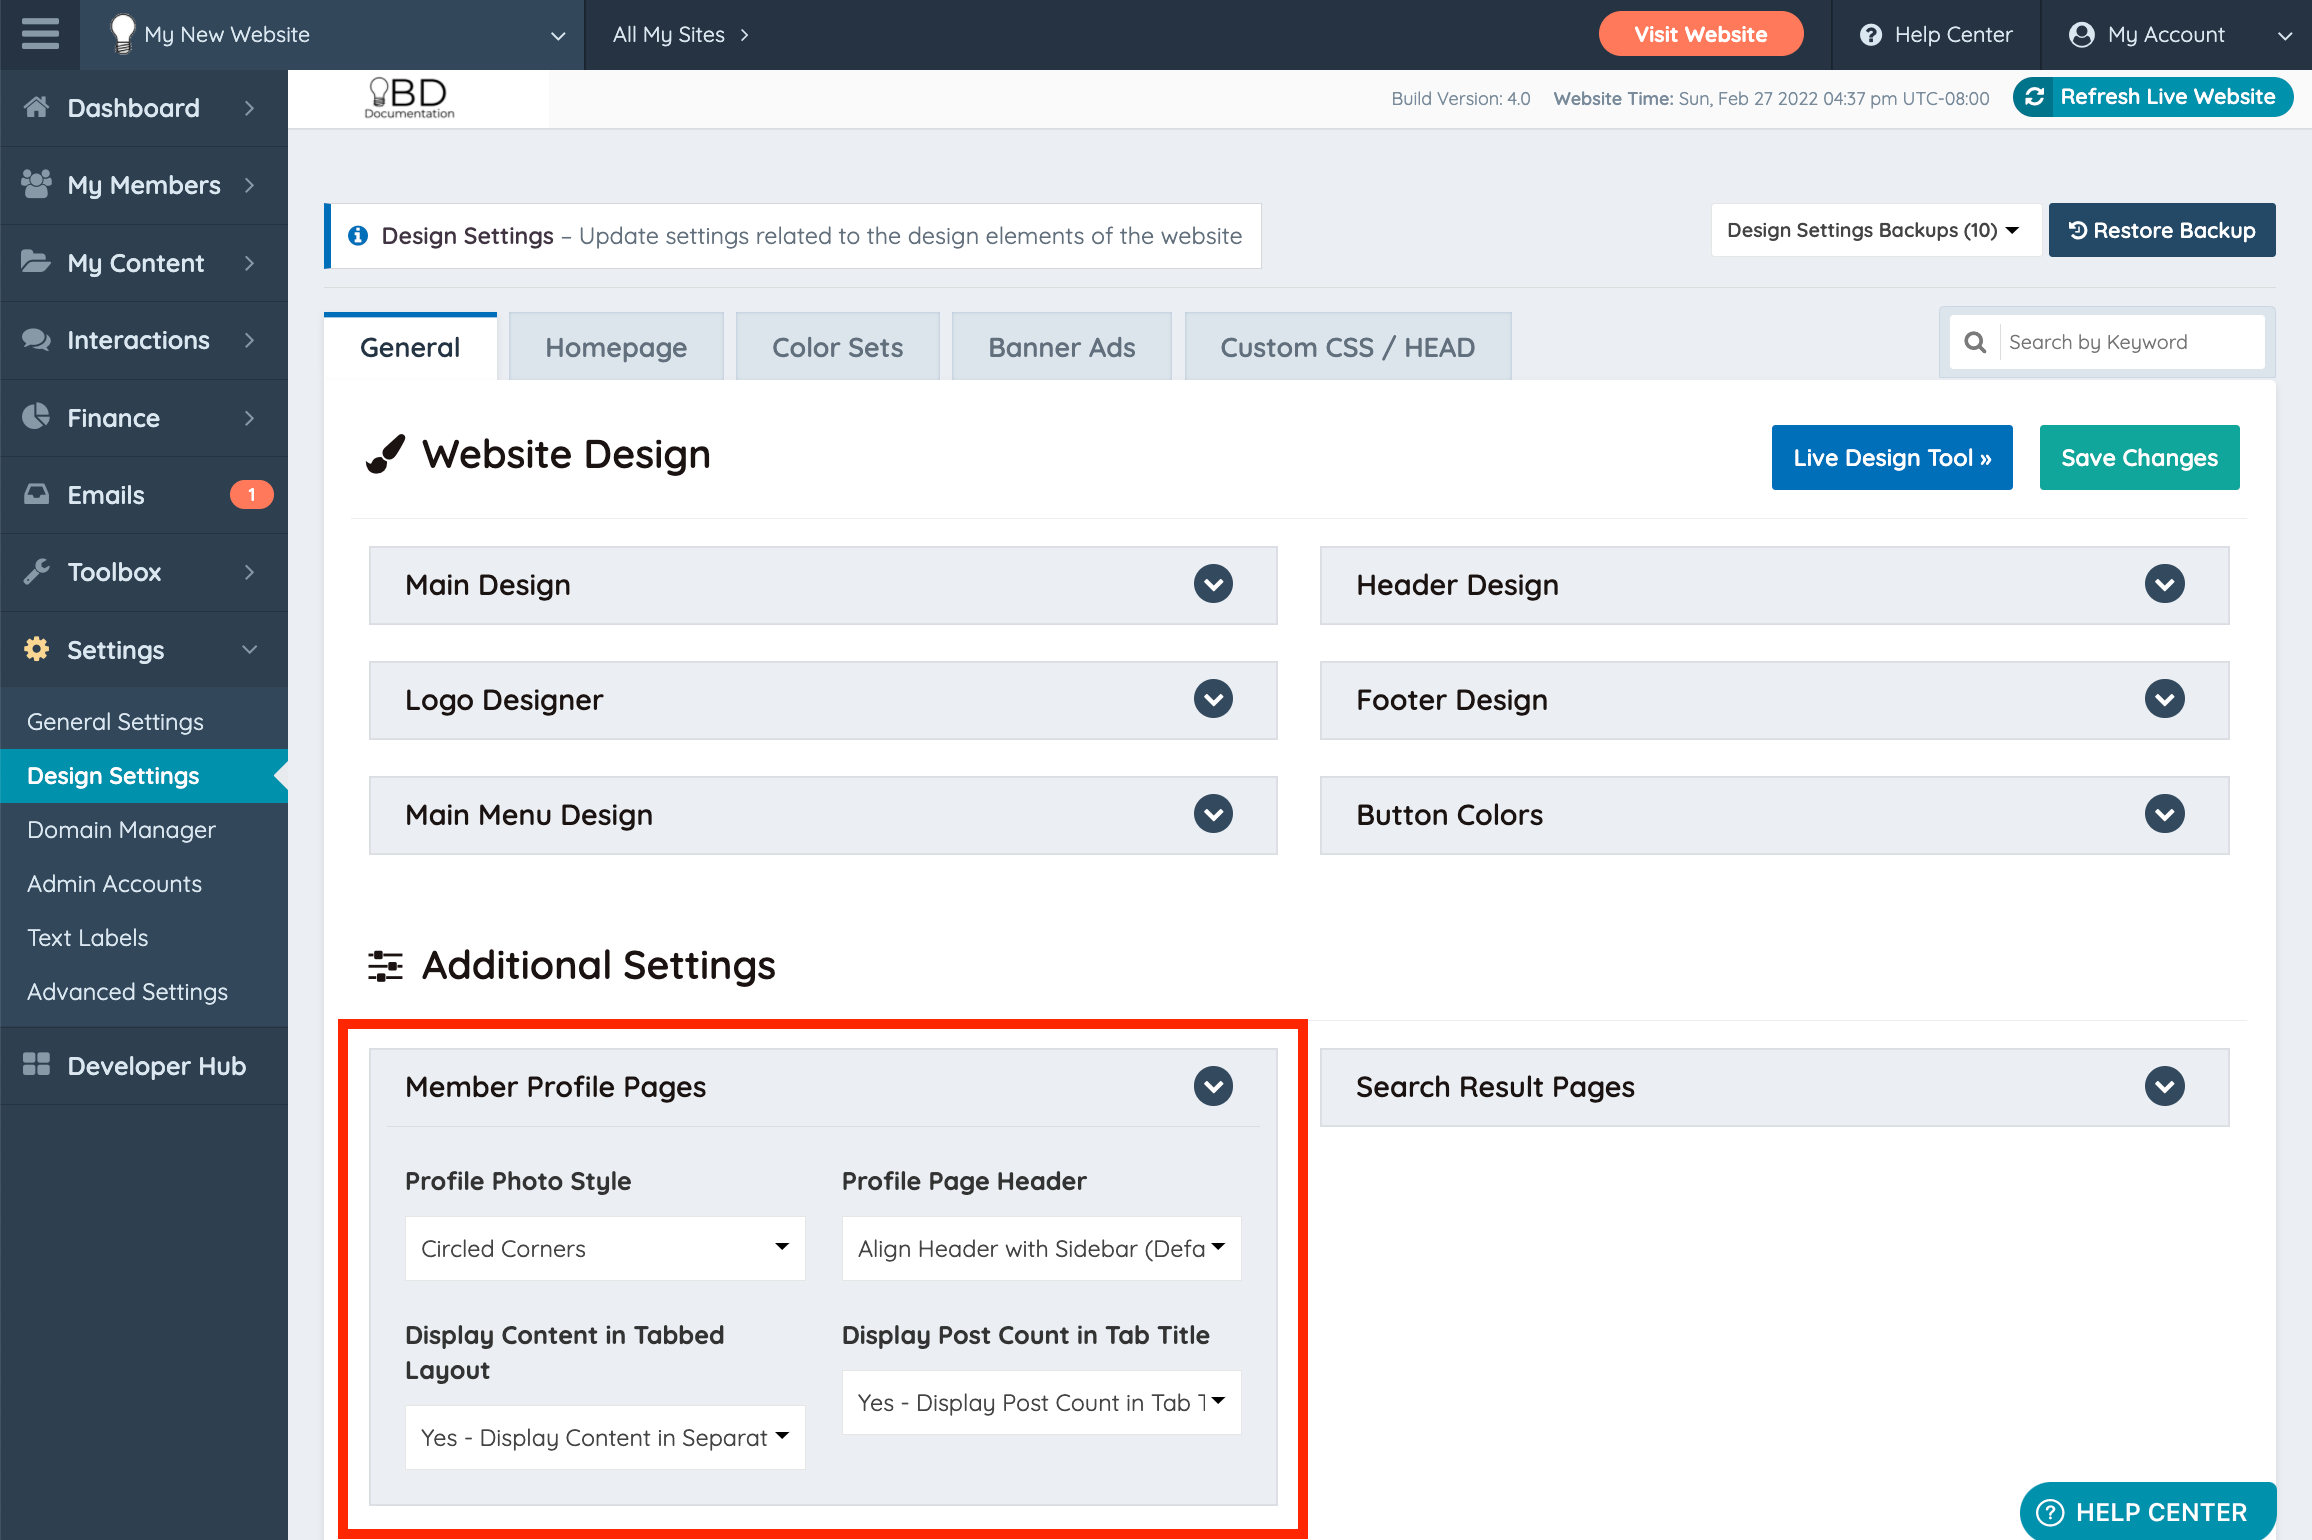Viewport: 2312px width, 1540px height.
Task: Expand the Header Design panel
Action: pyautogui.click(x=2164, y=584)
